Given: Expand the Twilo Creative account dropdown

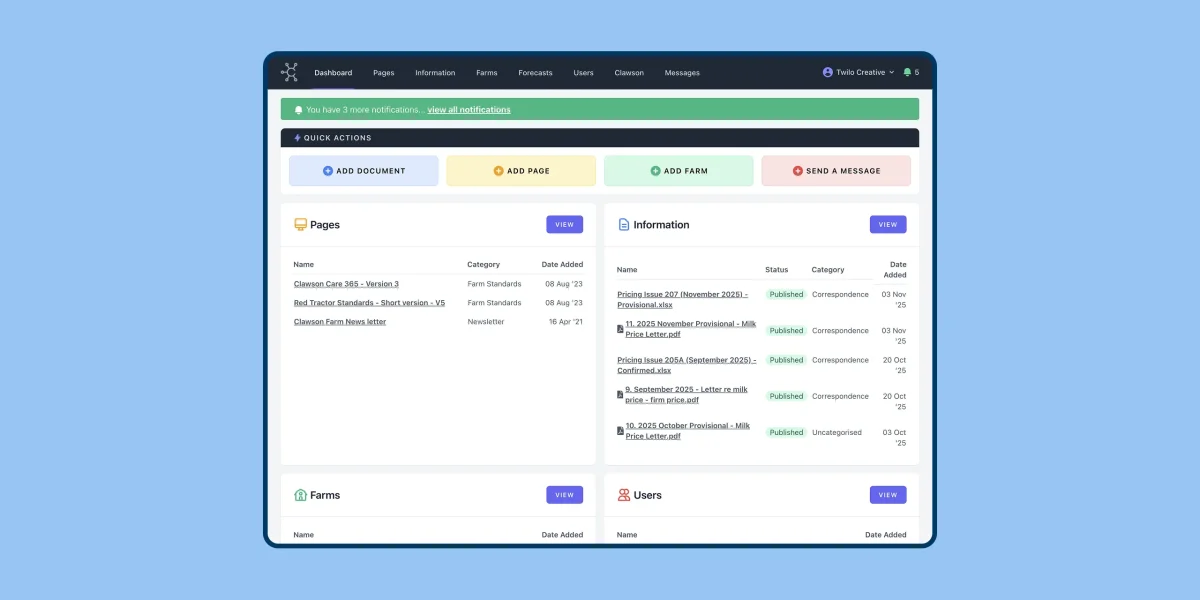Looking at the screenshot, I should click(858, 72).
